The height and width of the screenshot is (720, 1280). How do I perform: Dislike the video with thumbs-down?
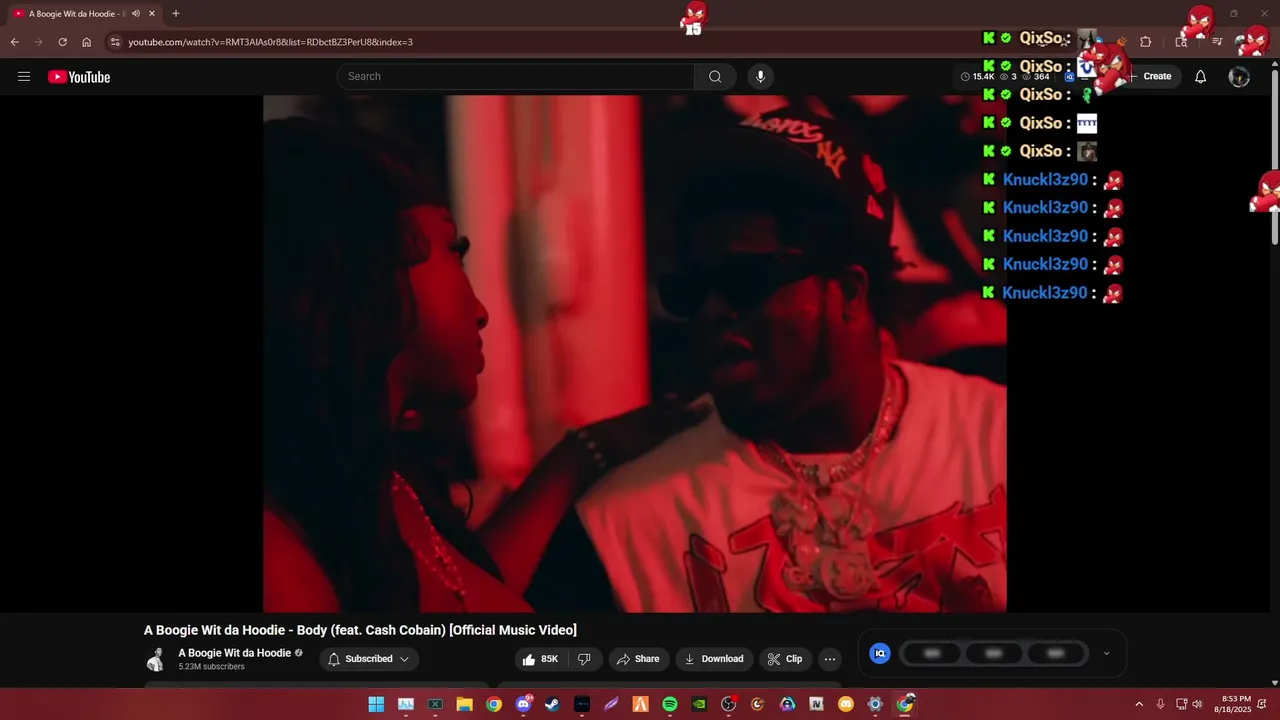pyautogui.click(x=584, y=659)
